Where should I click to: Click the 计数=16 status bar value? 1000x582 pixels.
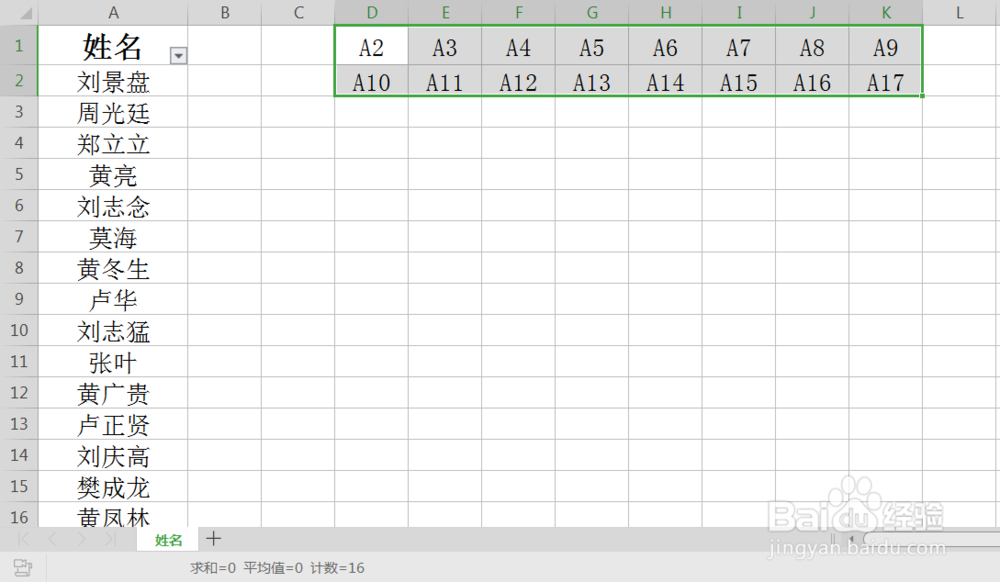pos(338,567)
